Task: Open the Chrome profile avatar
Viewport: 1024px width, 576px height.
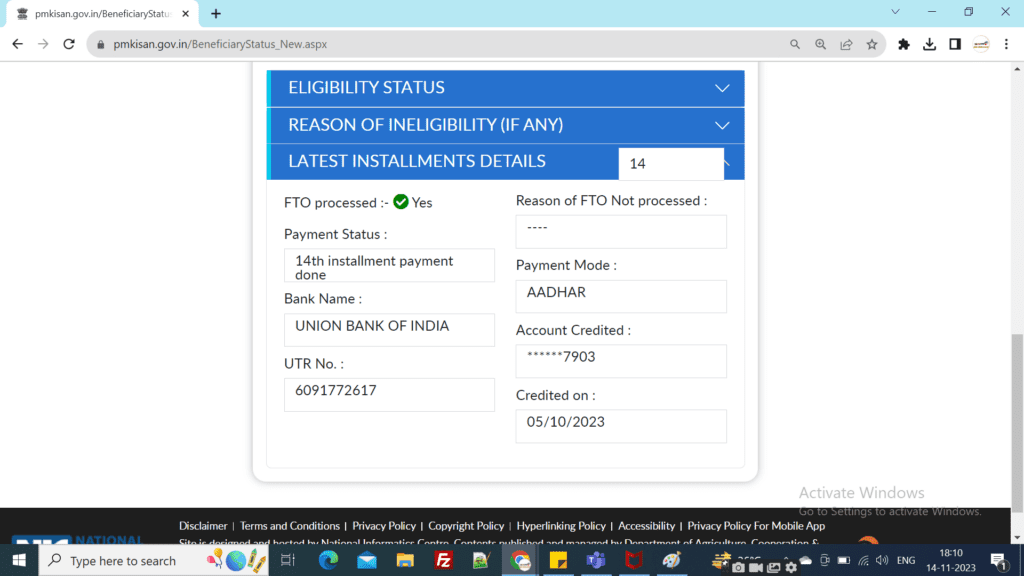Action: (981, 44)
